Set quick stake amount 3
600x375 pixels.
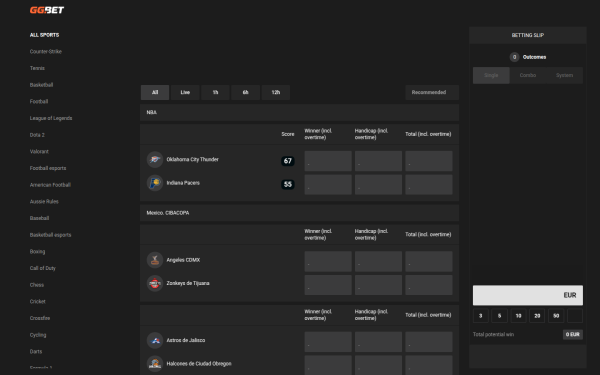[x=481, y=316]
